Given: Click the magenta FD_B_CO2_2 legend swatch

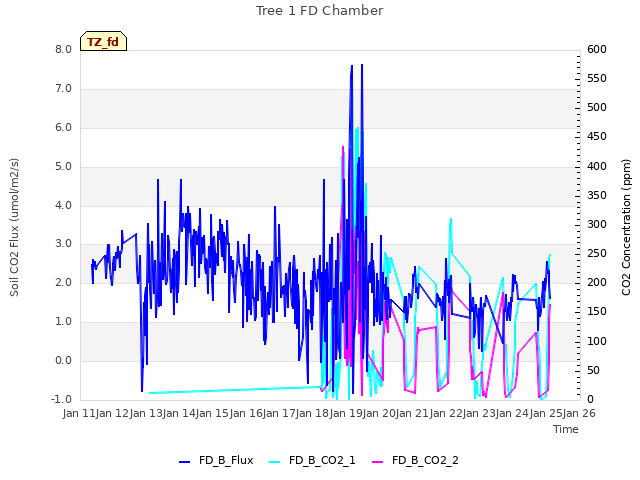Looking at the screenshot, I should click(x=378, y=462).
